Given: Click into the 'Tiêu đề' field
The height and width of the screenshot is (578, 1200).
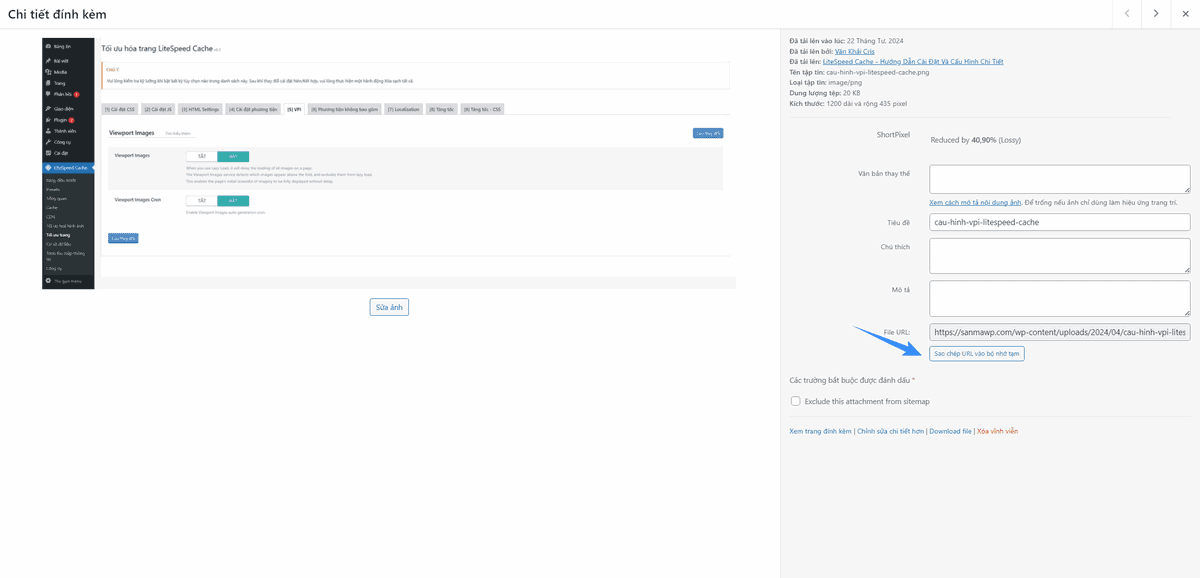Looking at the screenshot, I should tap(1059, 222).
